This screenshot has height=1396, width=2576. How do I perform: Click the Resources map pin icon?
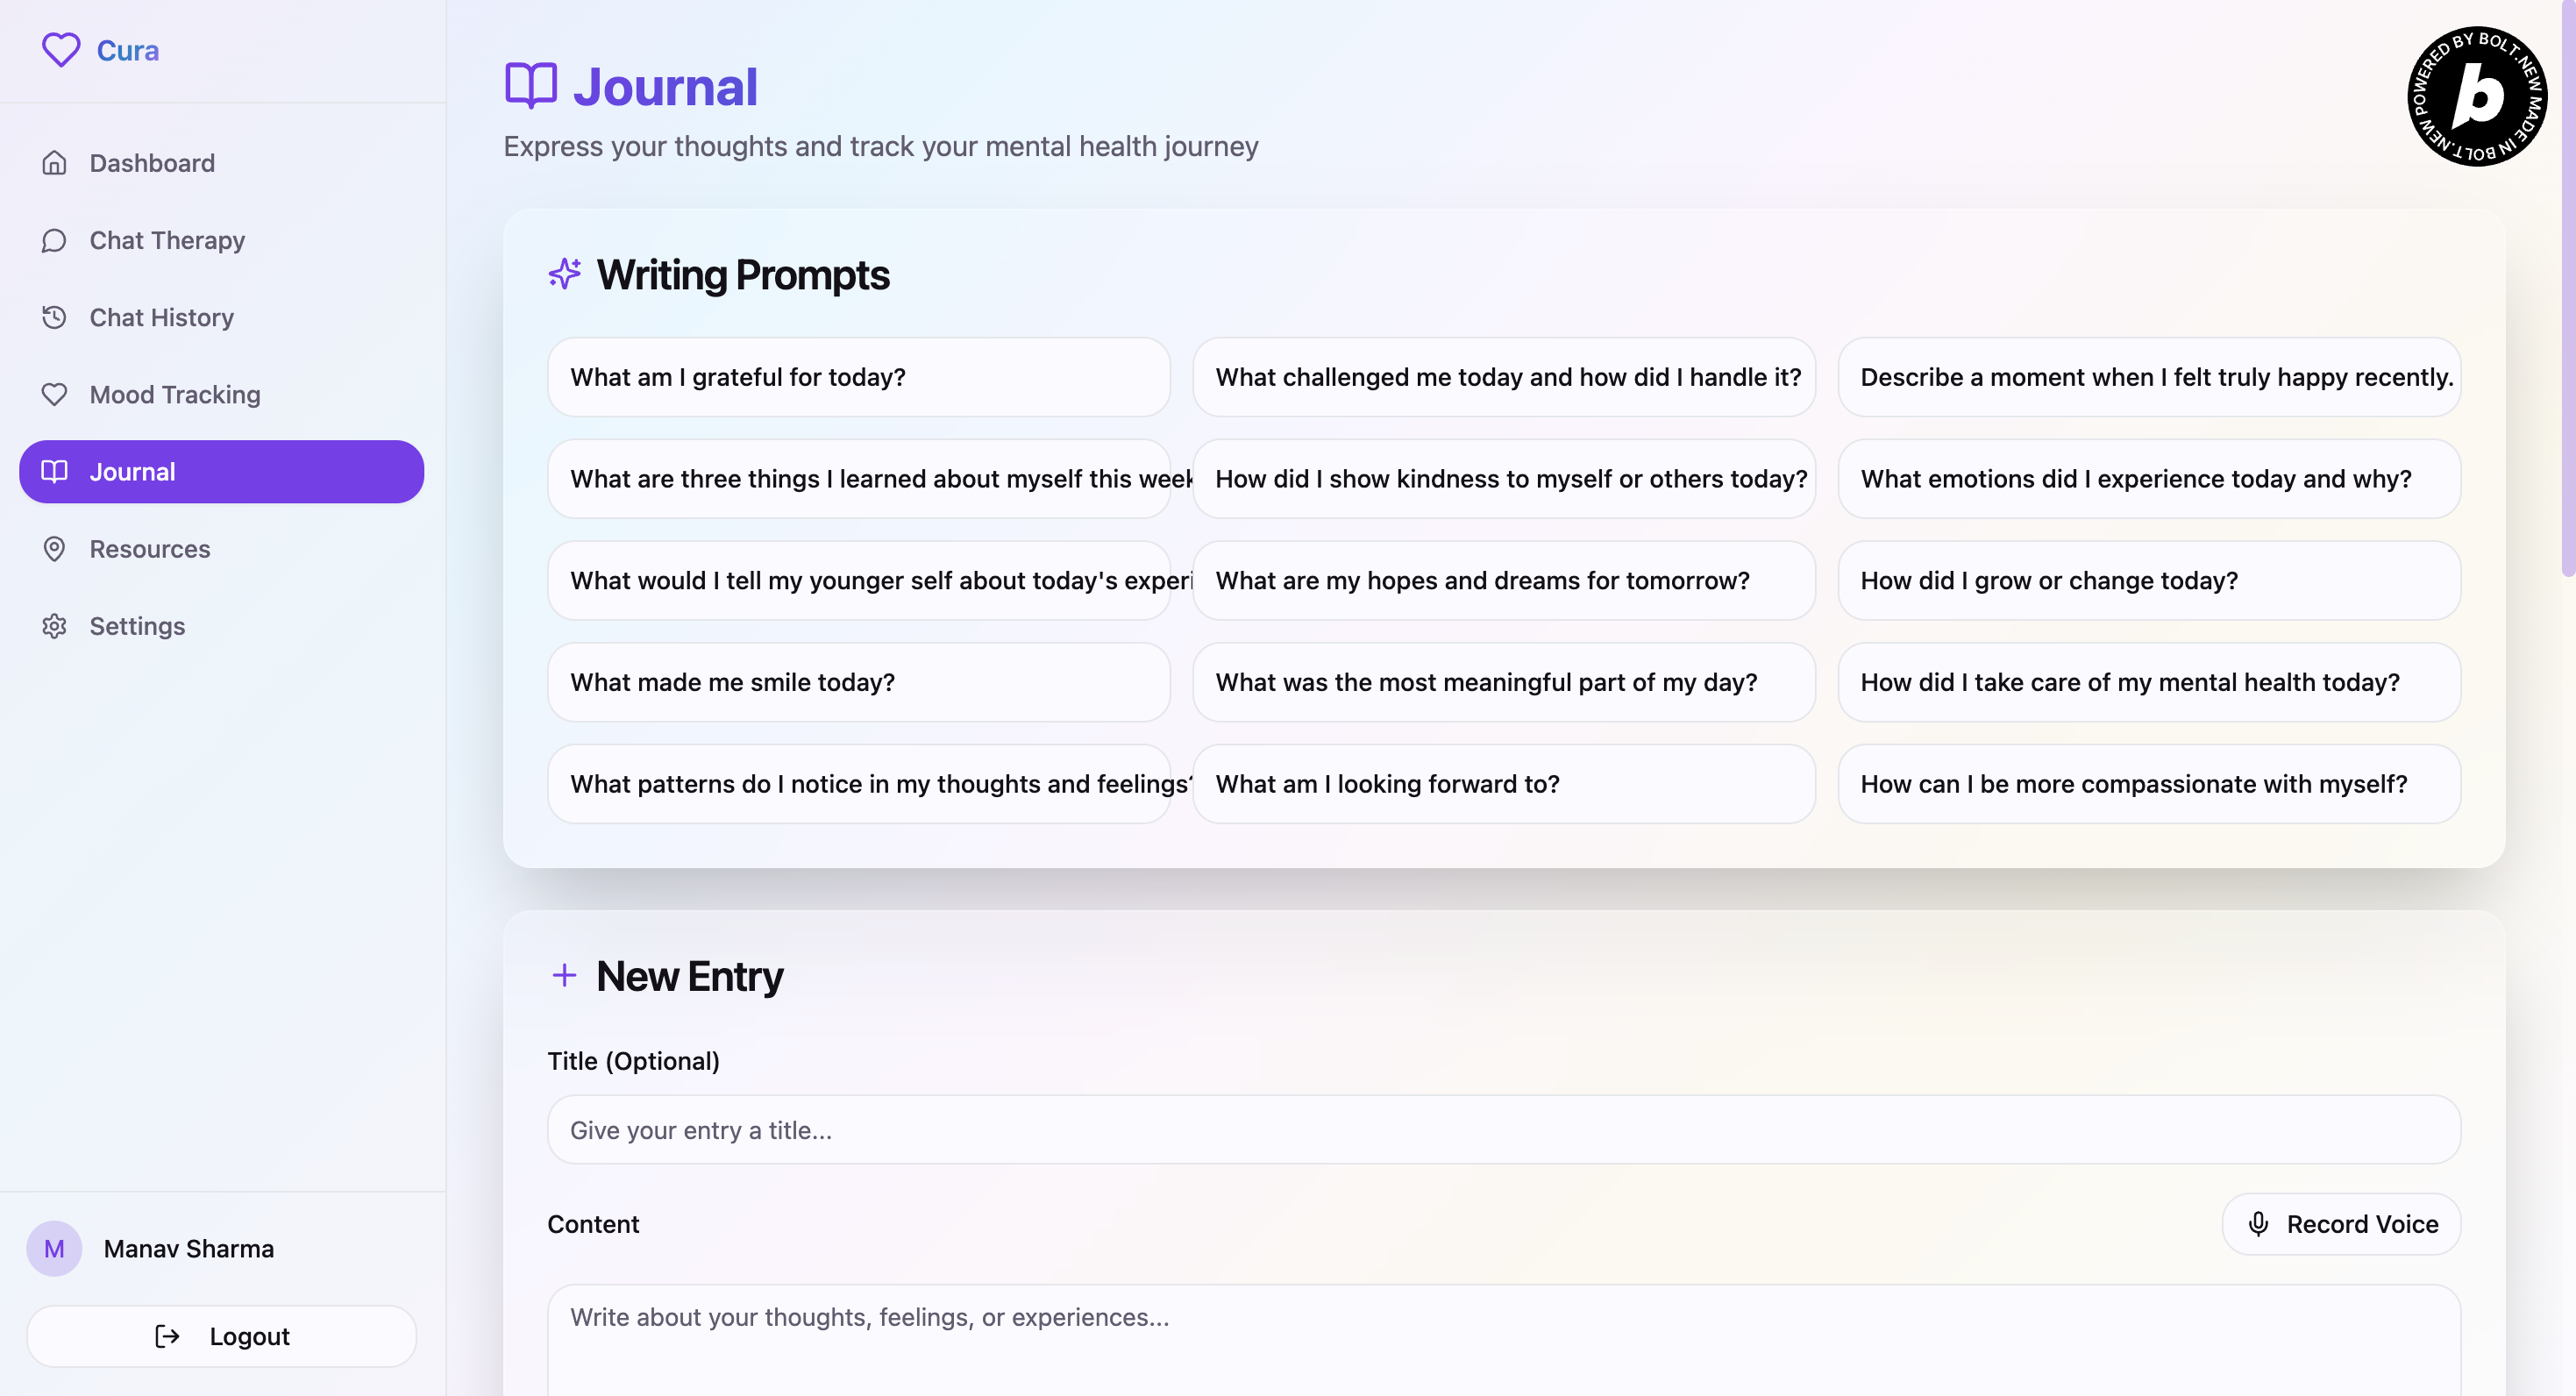click(x=55, y=549)
